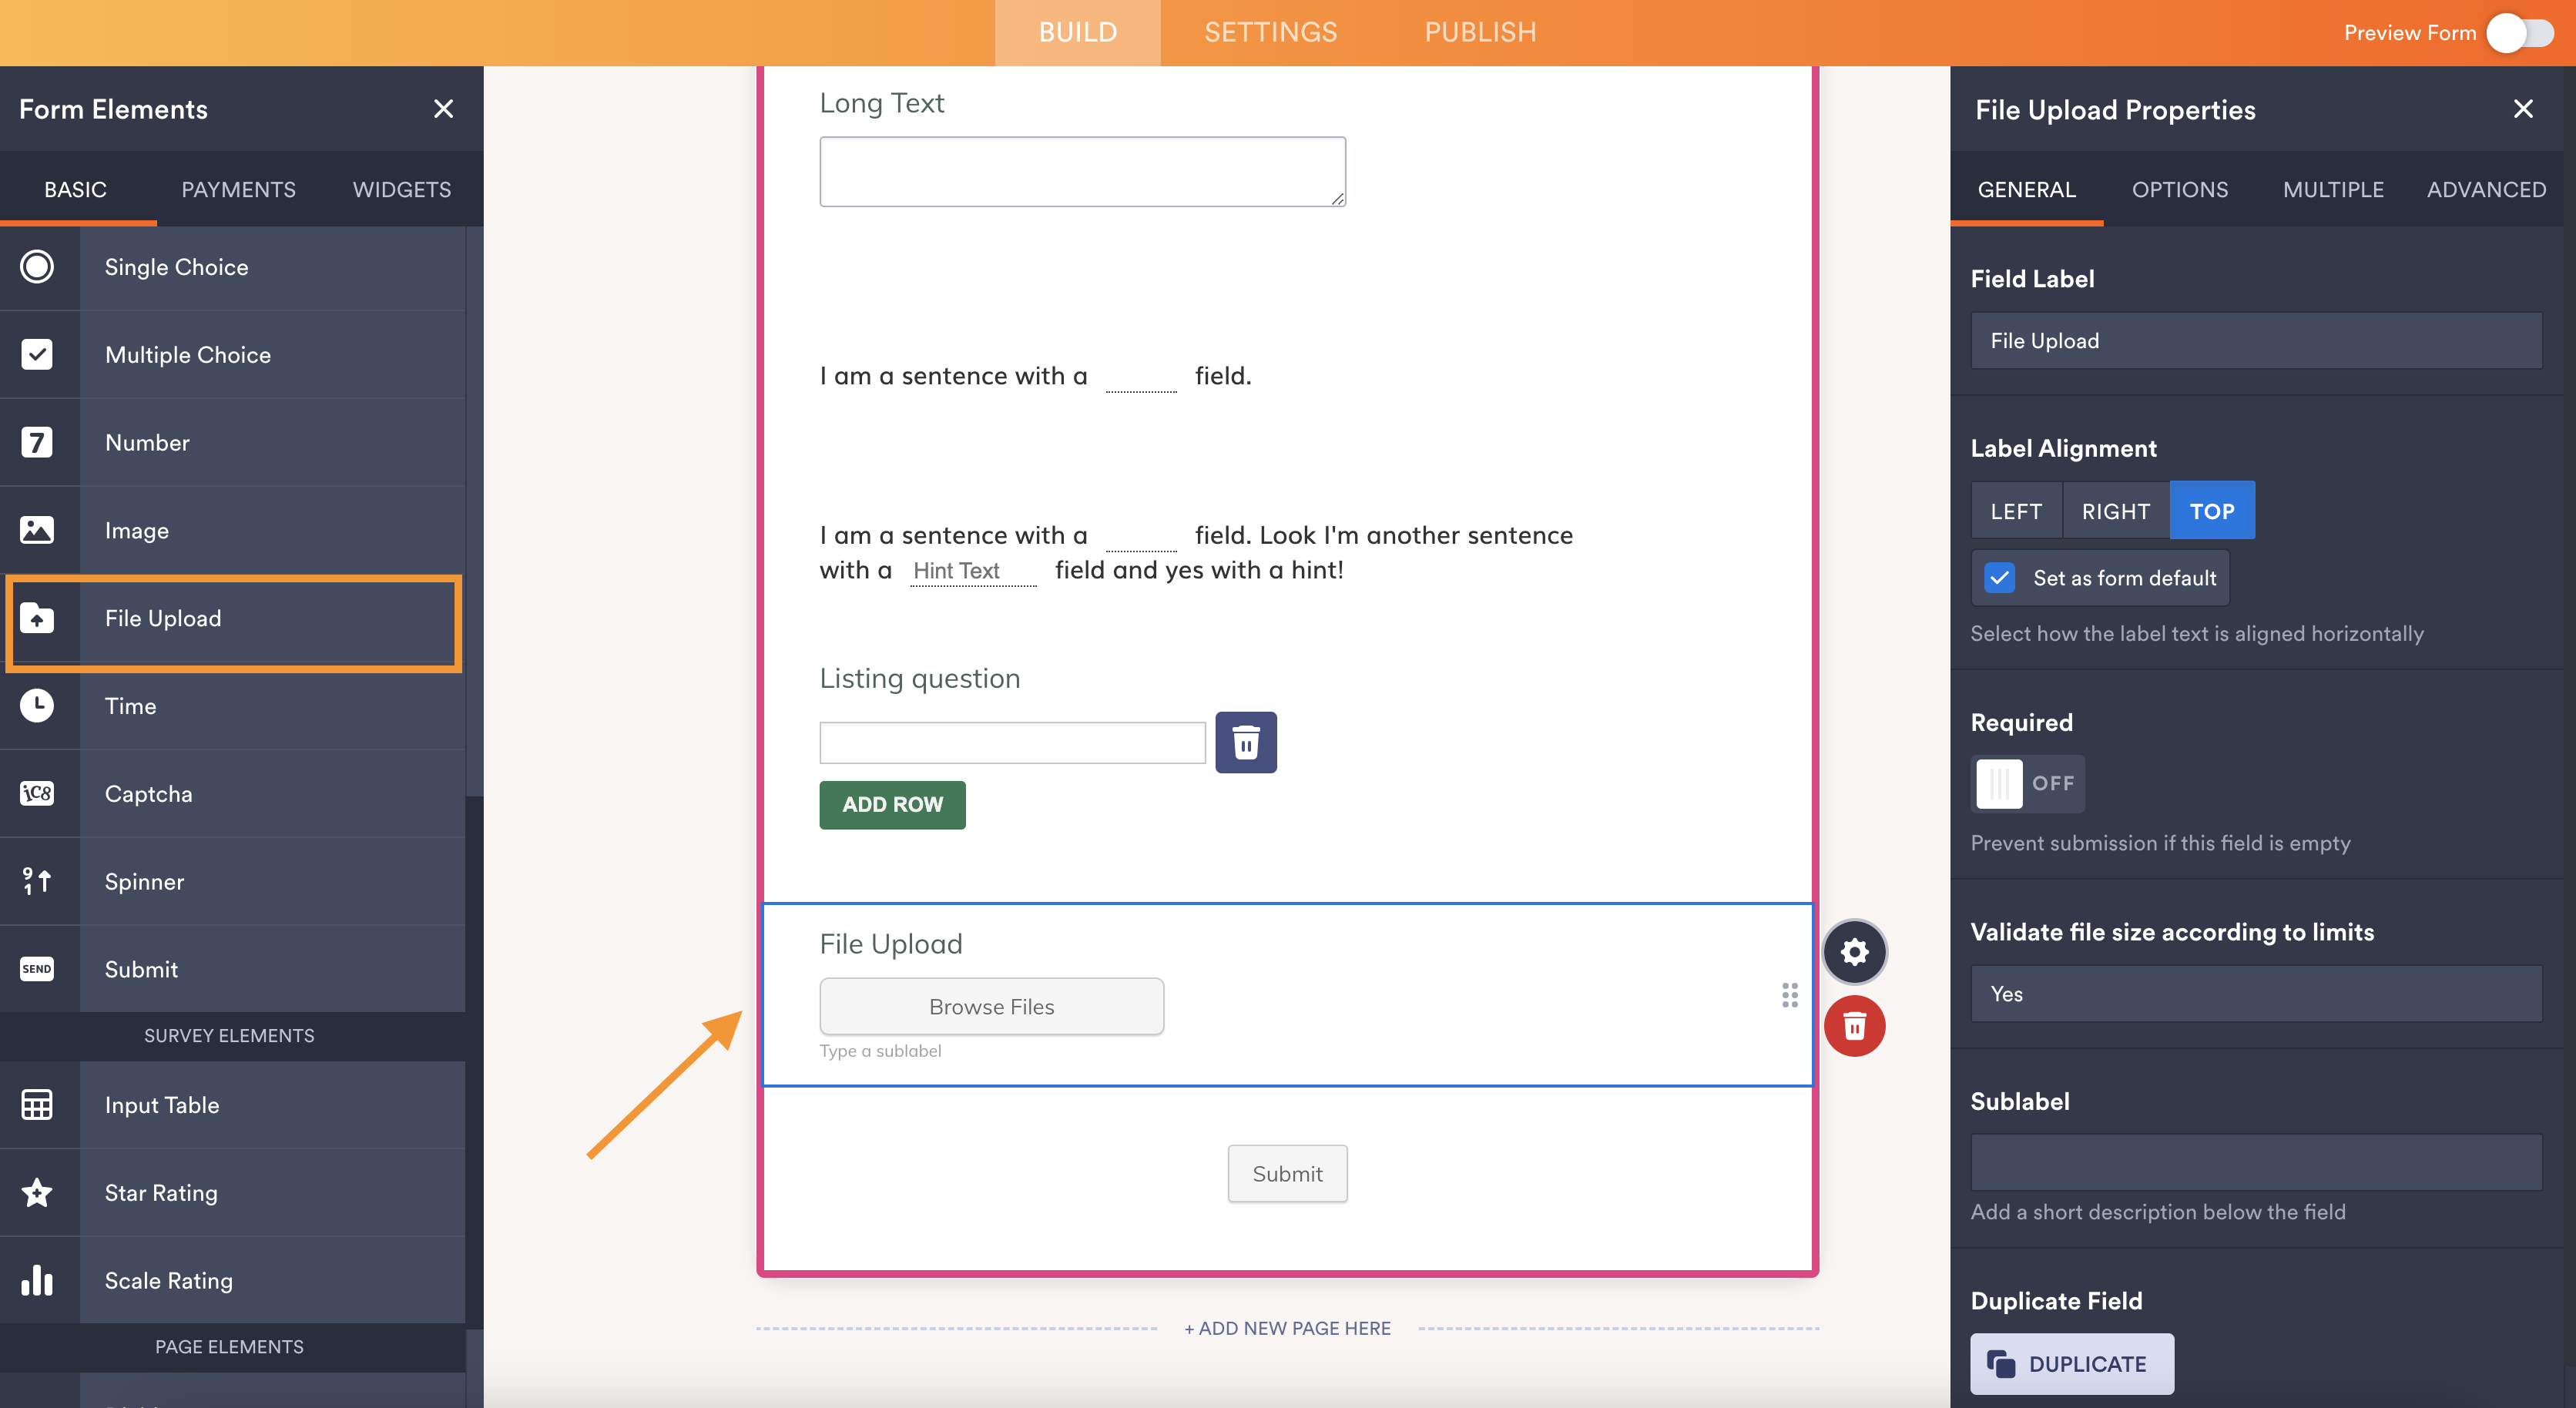
Task: Set label alignment to LEFT
Action: 2015,511
